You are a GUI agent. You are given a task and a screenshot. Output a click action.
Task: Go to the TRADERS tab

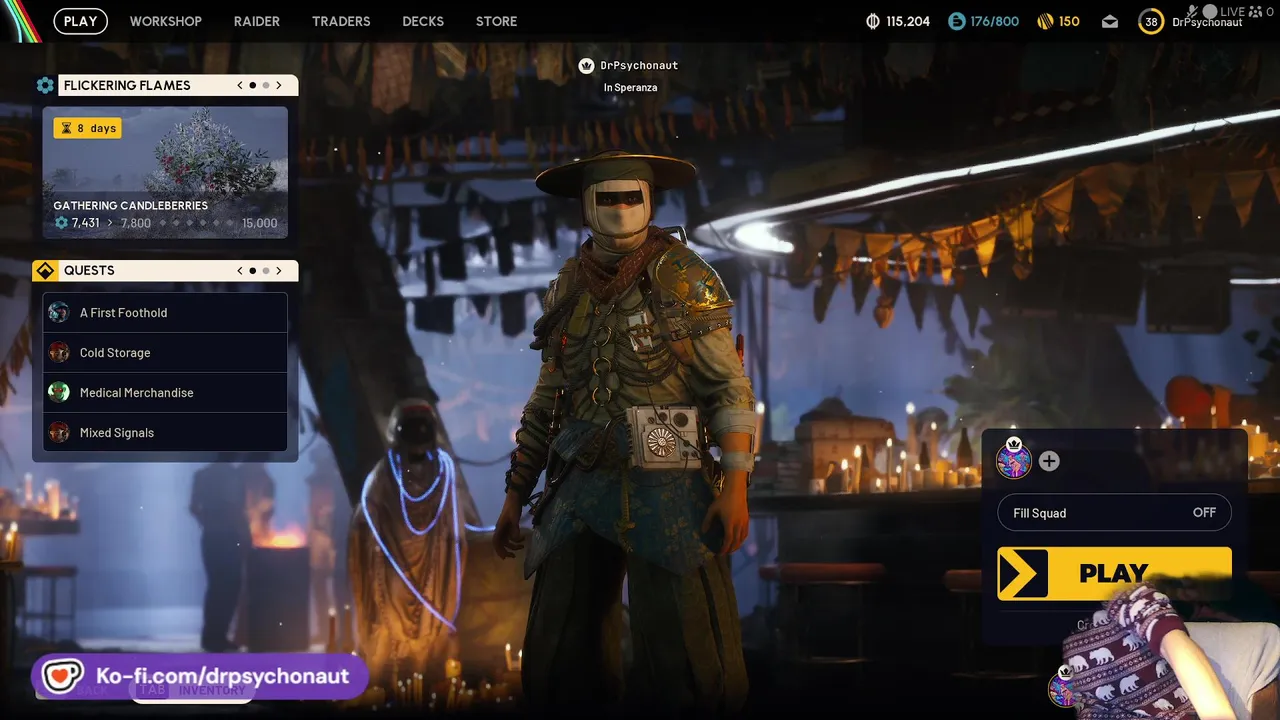point(341,21)
